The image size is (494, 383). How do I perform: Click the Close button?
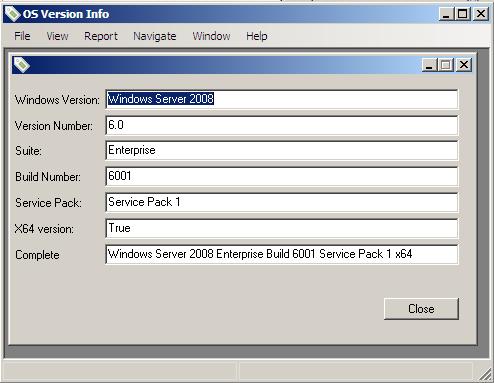421,309
